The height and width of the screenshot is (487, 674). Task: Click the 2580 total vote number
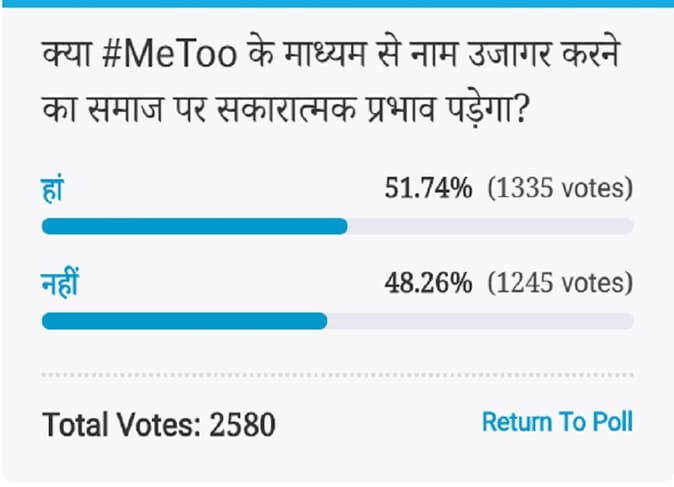click(242, 425)
